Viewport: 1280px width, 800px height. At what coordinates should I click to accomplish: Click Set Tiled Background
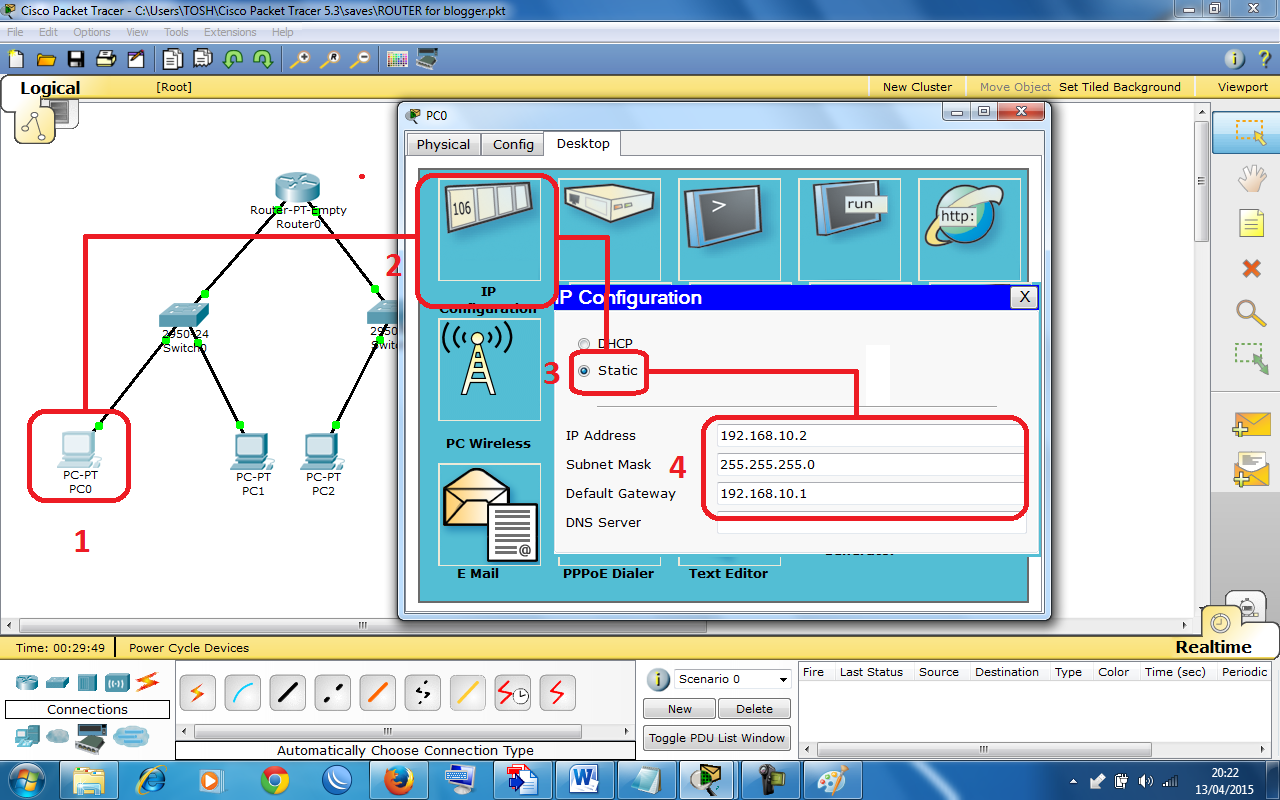(x=1120, y=87)
